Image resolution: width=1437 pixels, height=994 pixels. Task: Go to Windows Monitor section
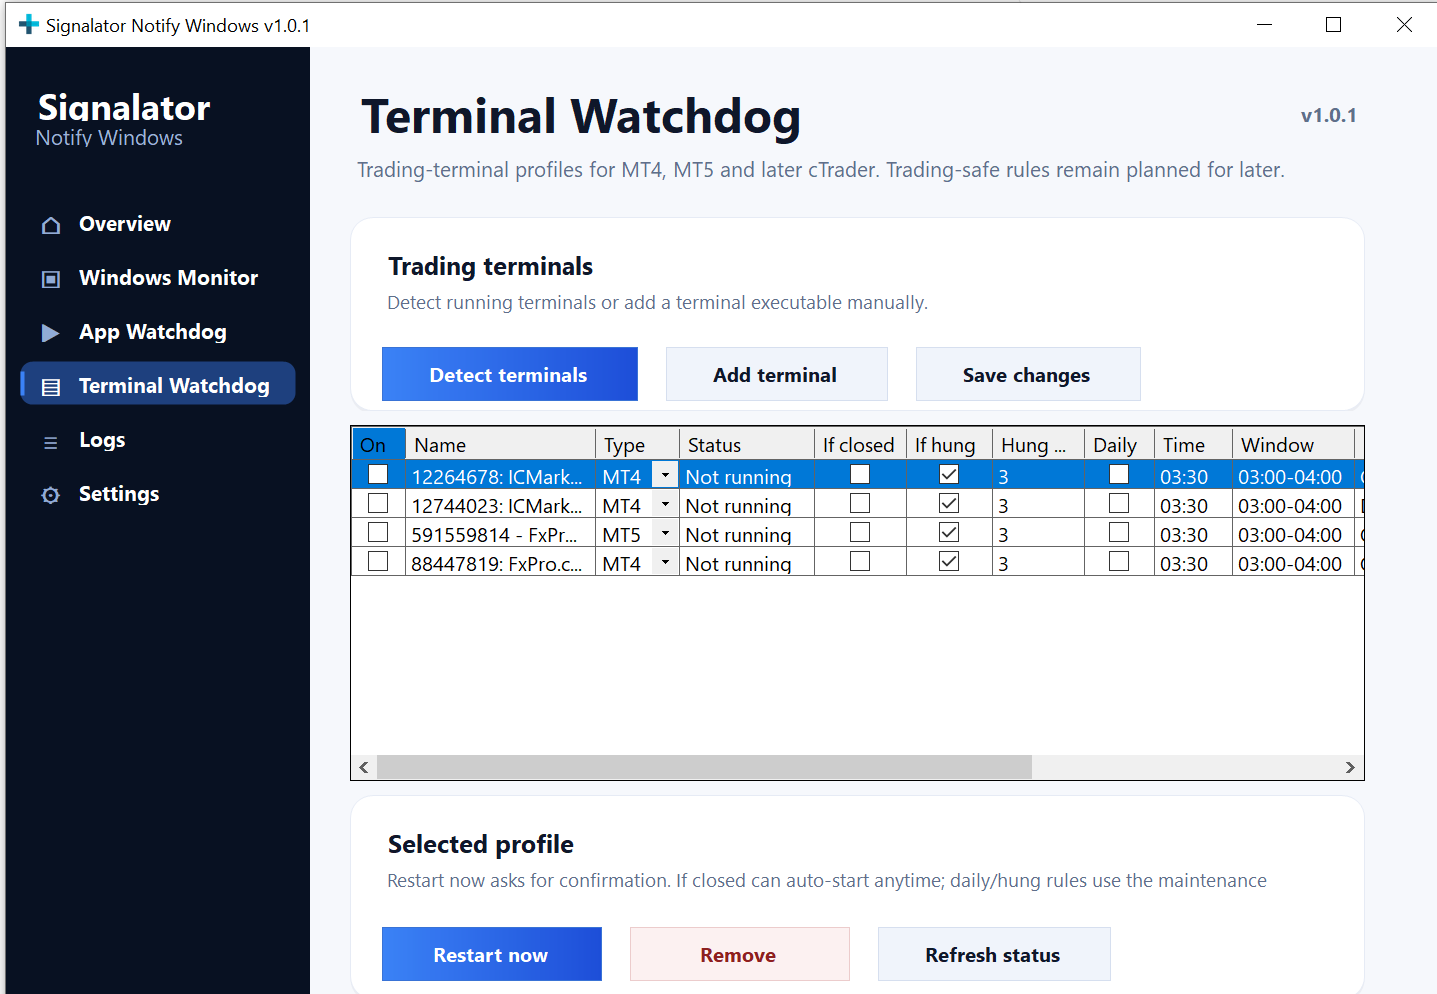coord(168,278)
